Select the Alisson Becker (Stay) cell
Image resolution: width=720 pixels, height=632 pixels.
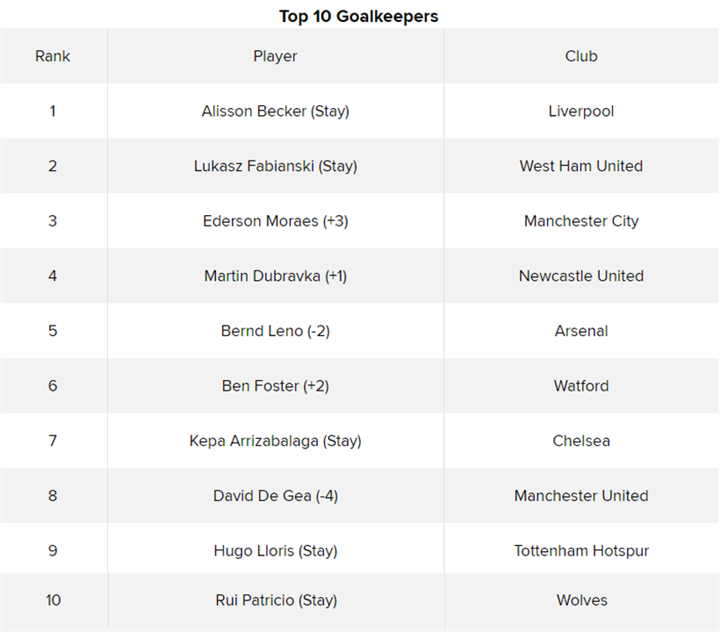pyautogui.click(x=275, y=111)
